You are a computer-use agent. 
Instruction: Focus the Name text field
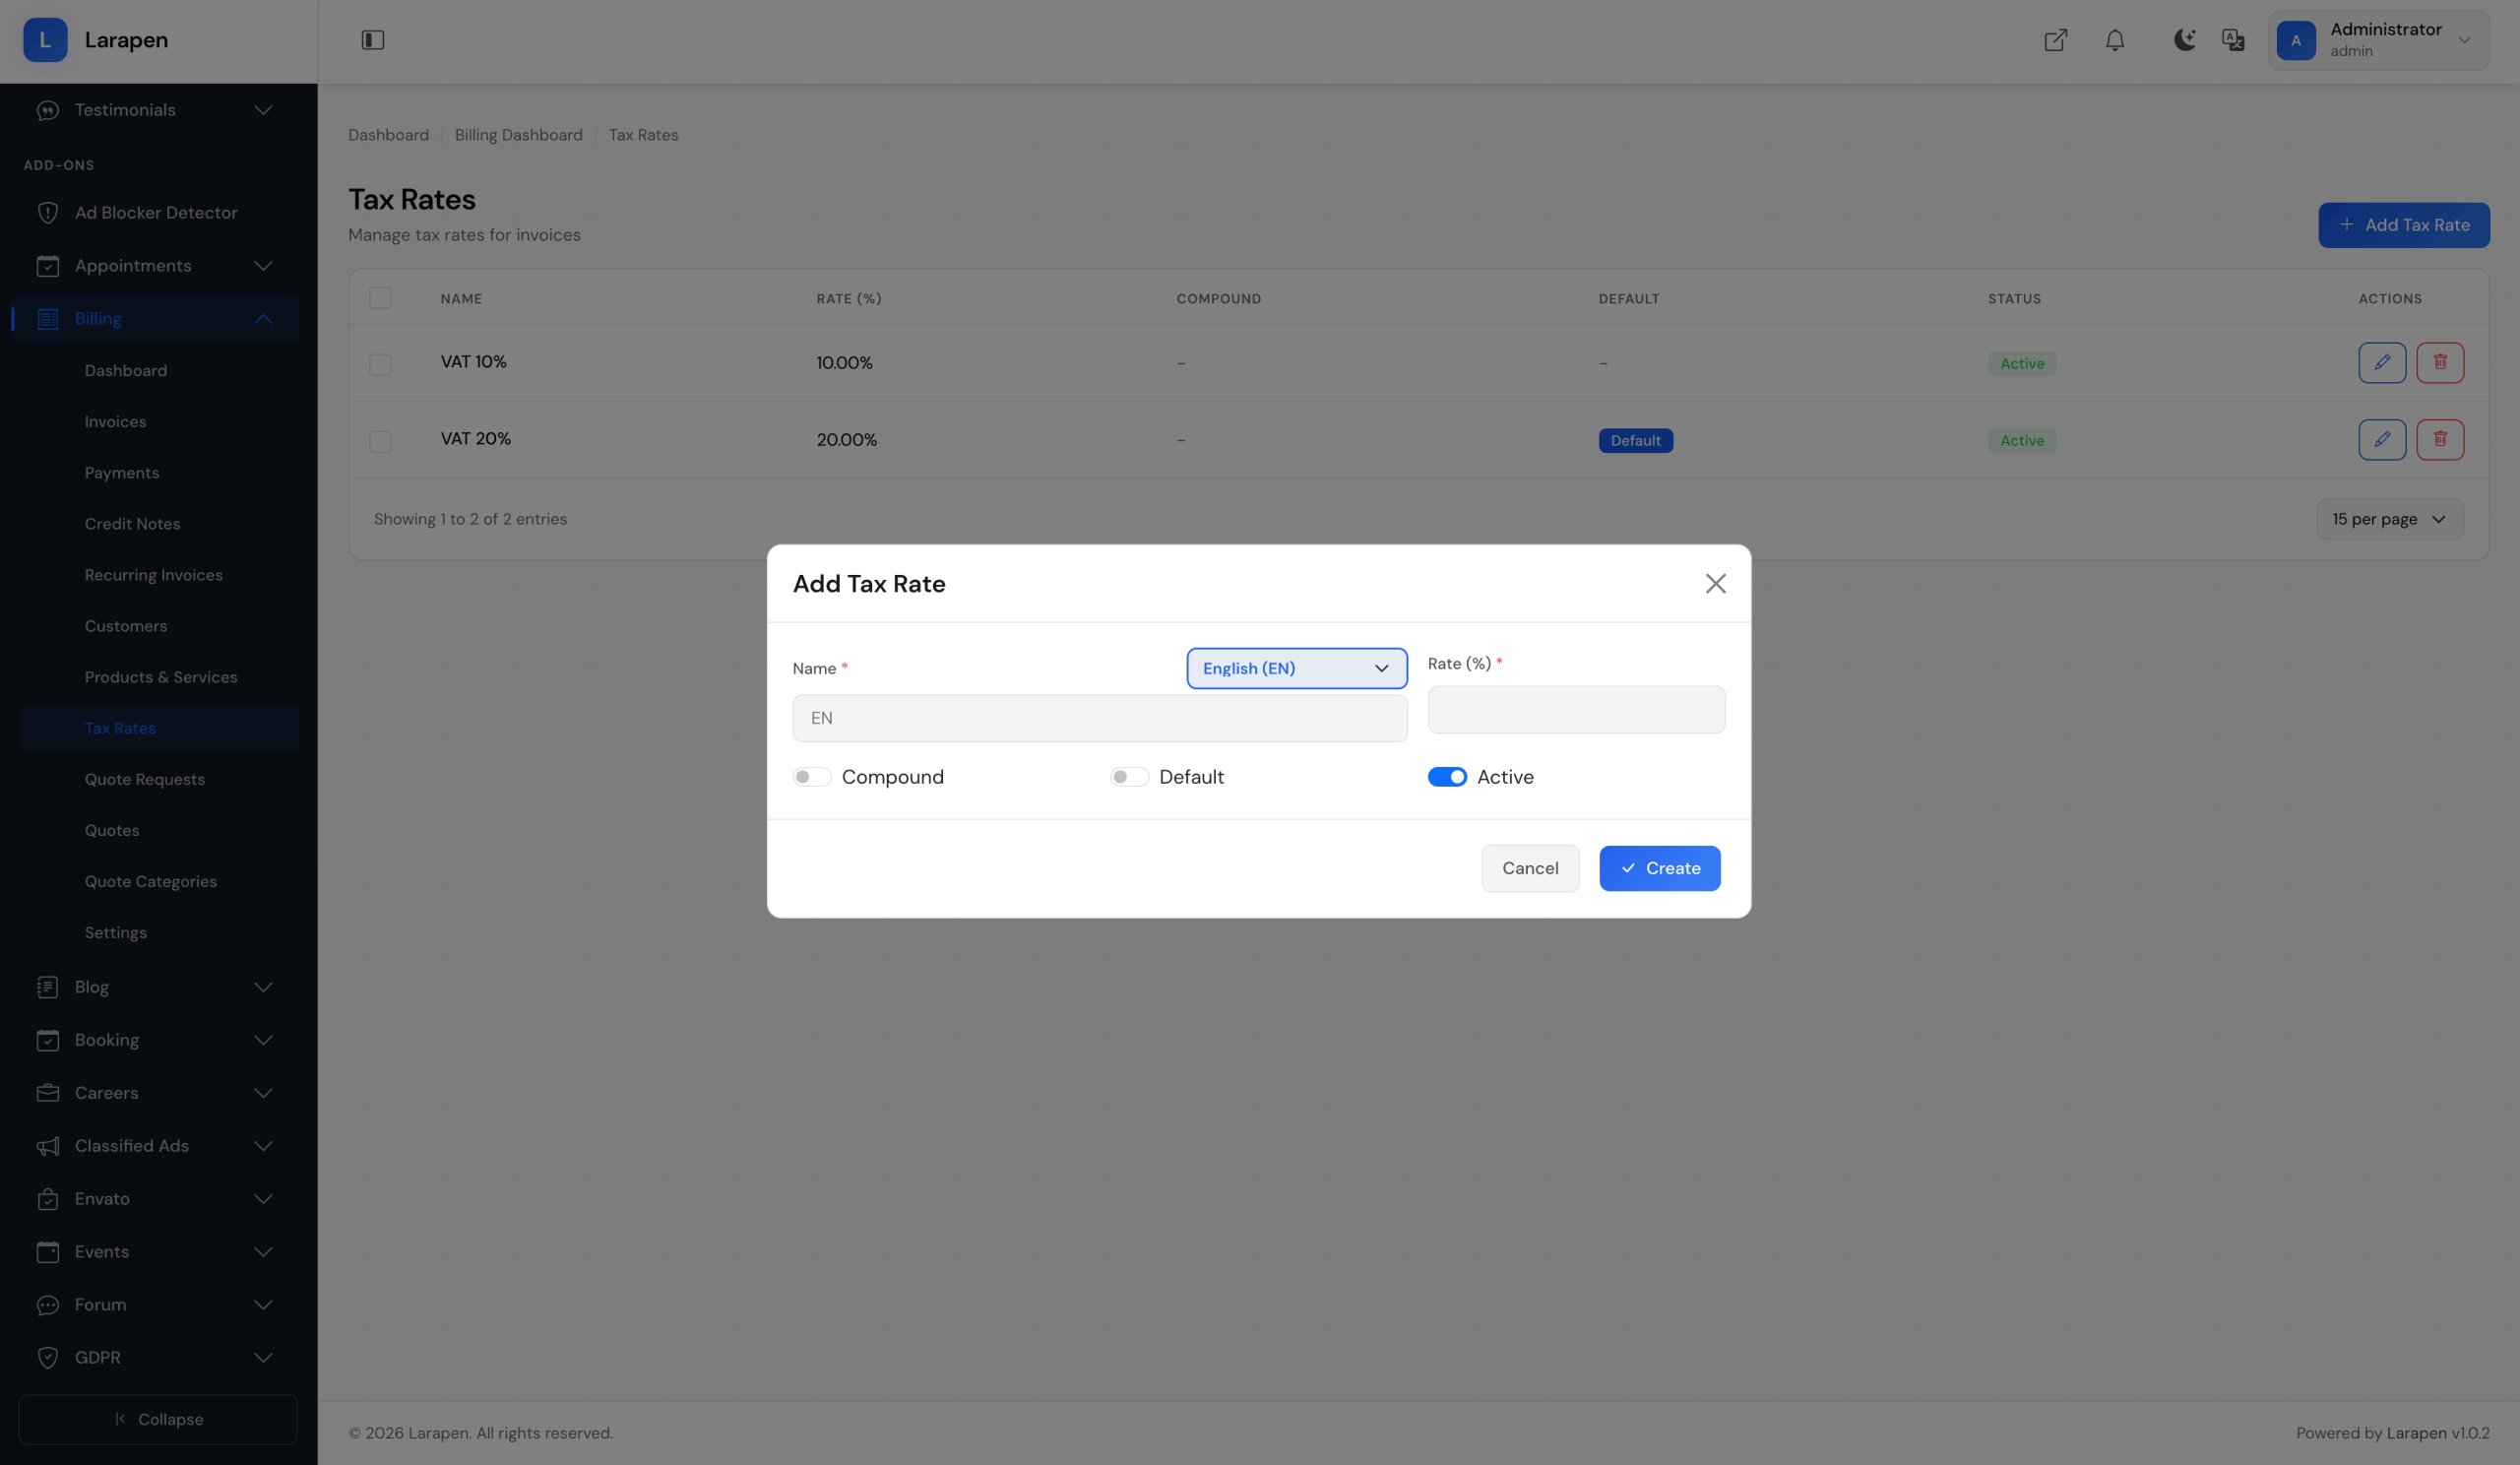tap(1099, 718)
